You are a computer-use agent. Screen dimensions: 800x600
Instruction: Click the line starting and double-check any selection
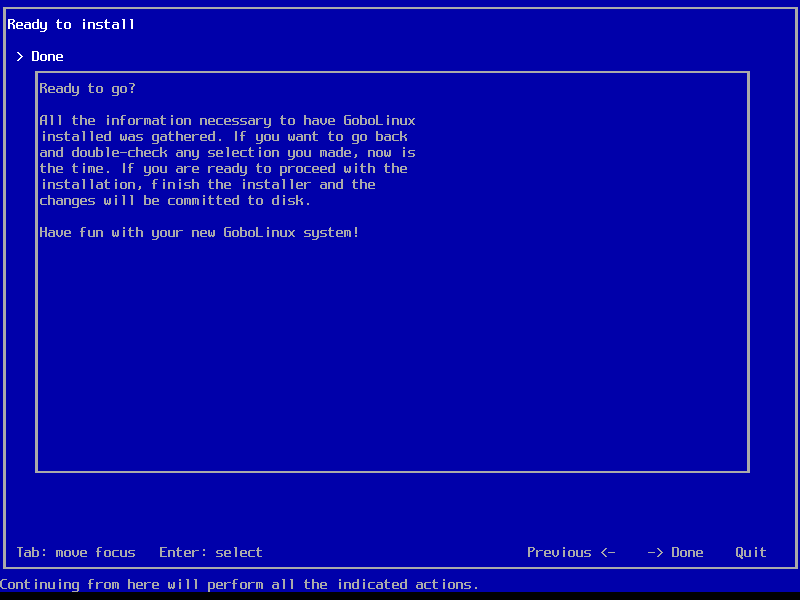coord(227,152)
